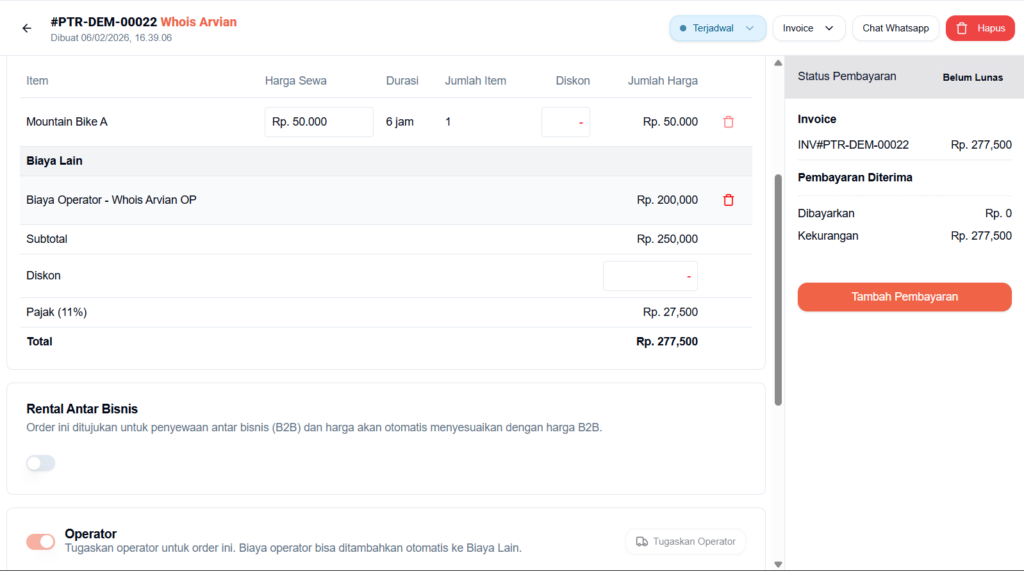Disable the Operator toggle switch
1024x571 pixels.
click(41, 541)
